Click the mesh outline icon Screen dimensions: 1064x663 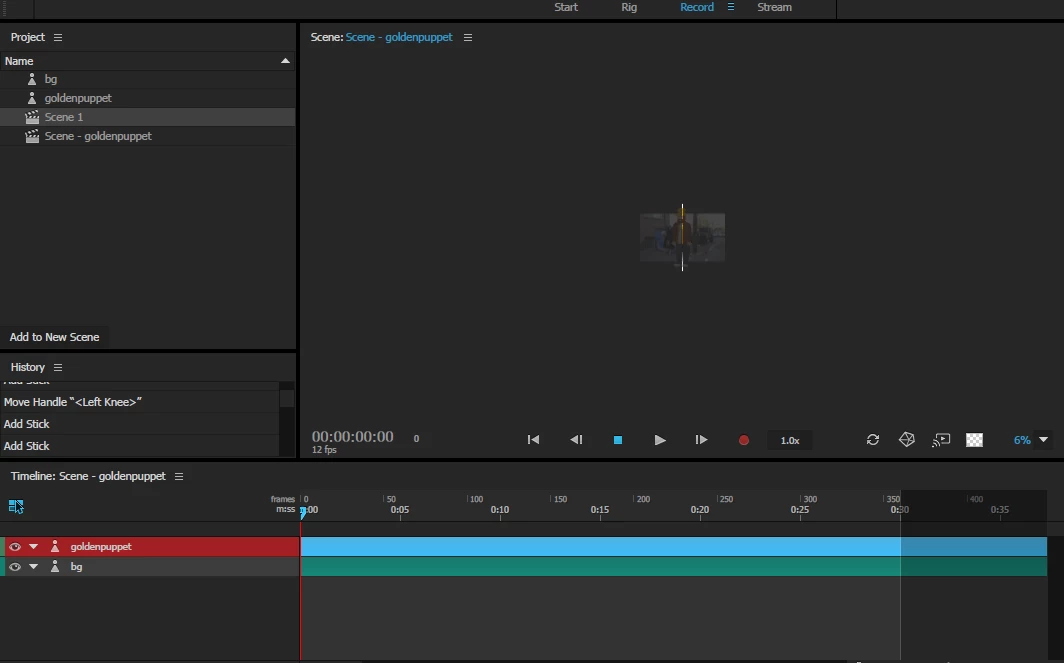click(x=907, y=440)
